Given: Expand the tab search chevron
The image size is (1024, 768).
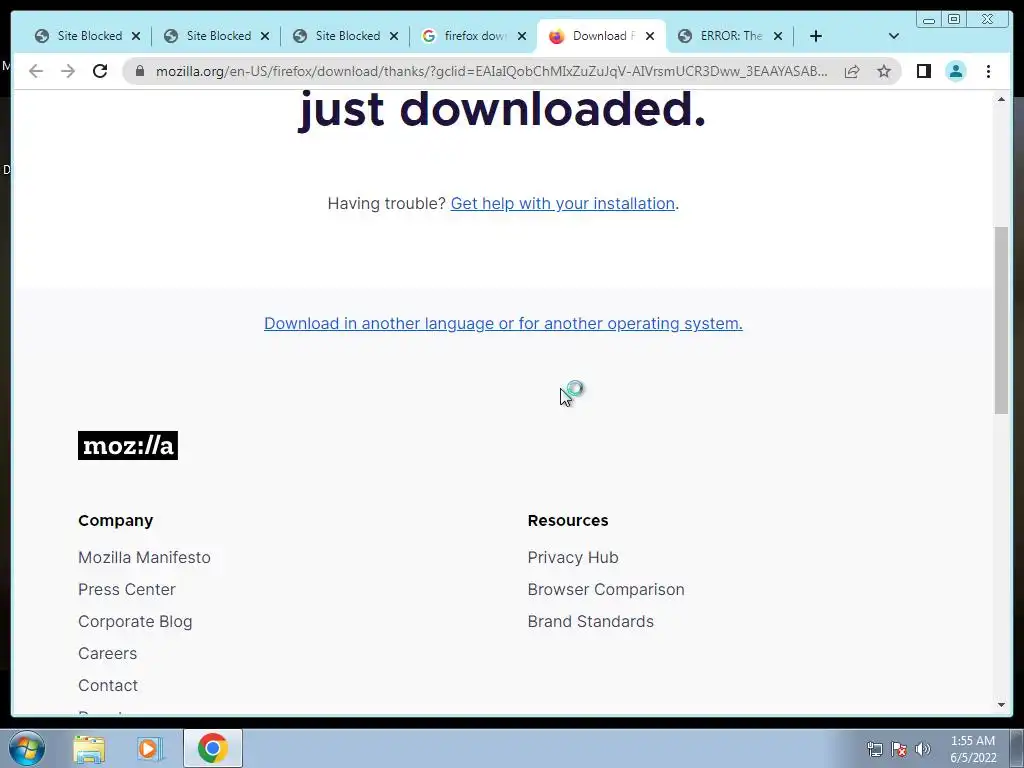Looking at the screenshot, I should point(894,36).
